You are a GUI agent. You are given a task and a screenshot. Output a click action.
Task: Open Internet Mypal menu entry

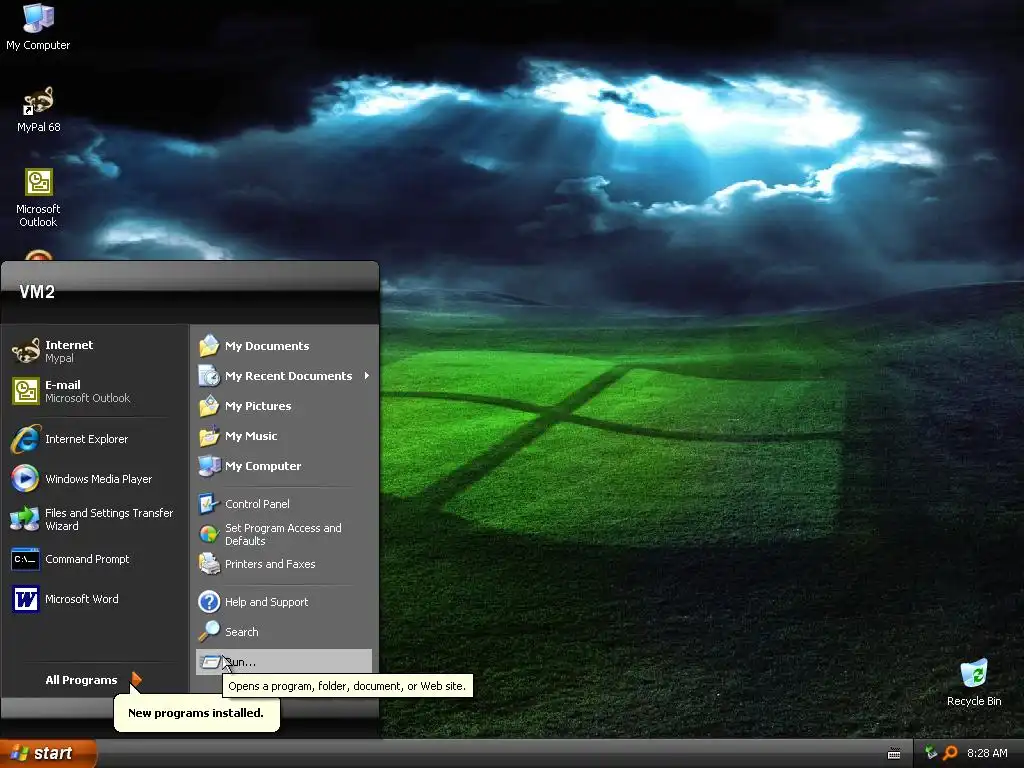(x=95, y=351)
